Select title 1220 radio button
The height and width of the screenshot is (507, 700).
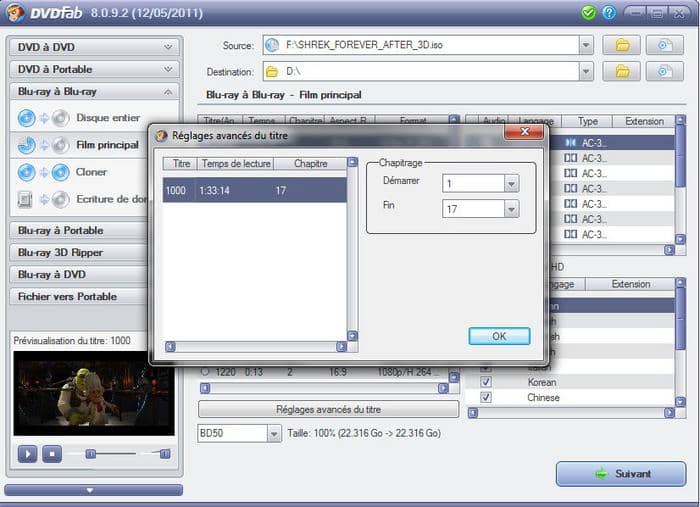click(x=205, y=372)
